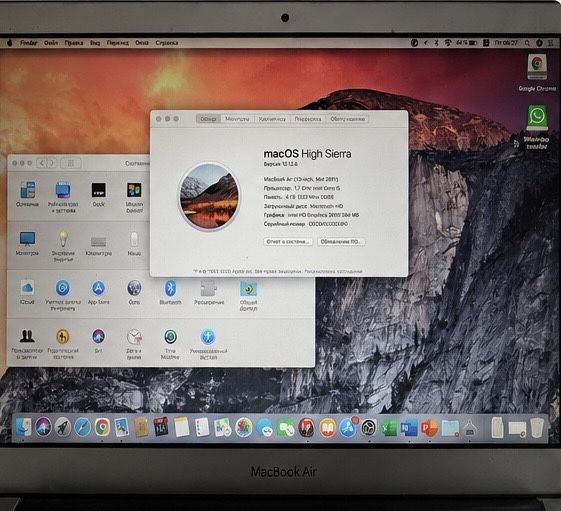Open the Trash in the Dock

[537, 427]
